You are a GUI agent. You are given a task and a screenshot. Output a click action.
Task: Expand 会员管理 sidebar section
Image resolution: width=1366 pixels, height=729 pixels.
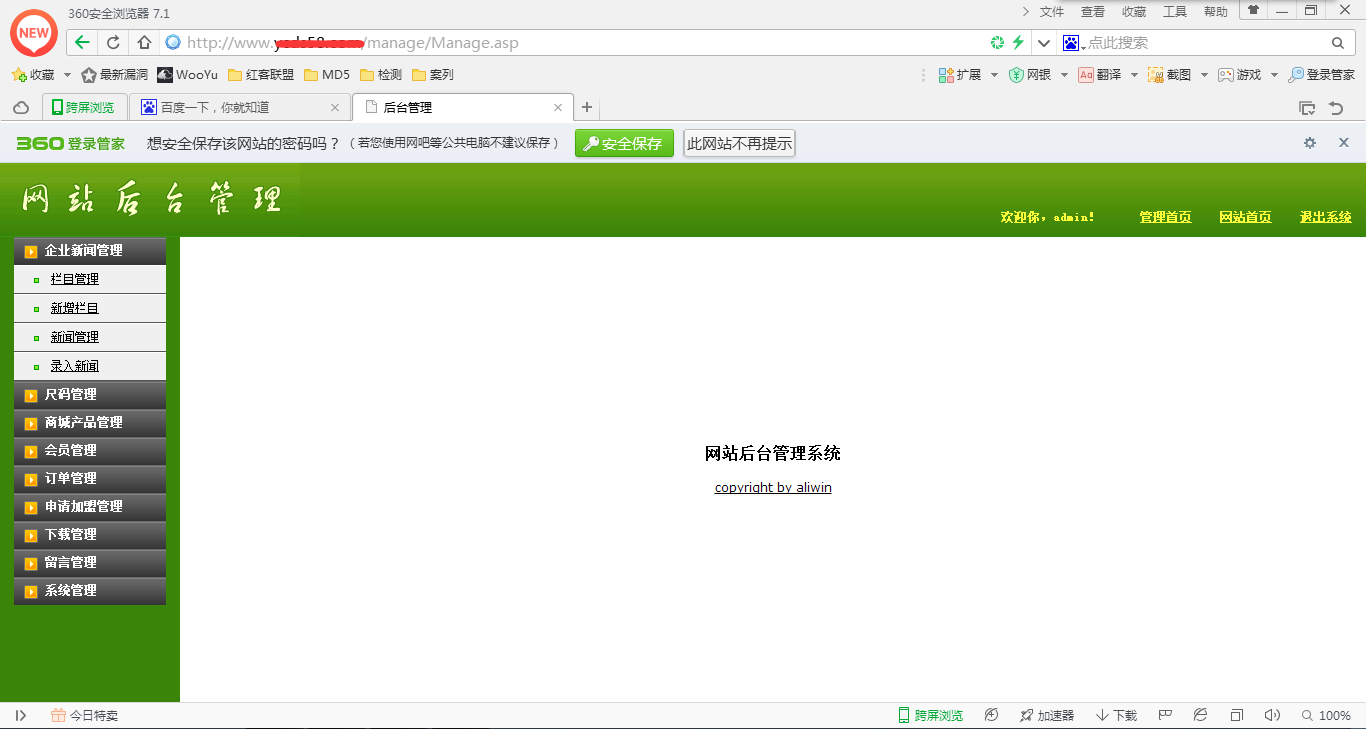pos(90,451)
